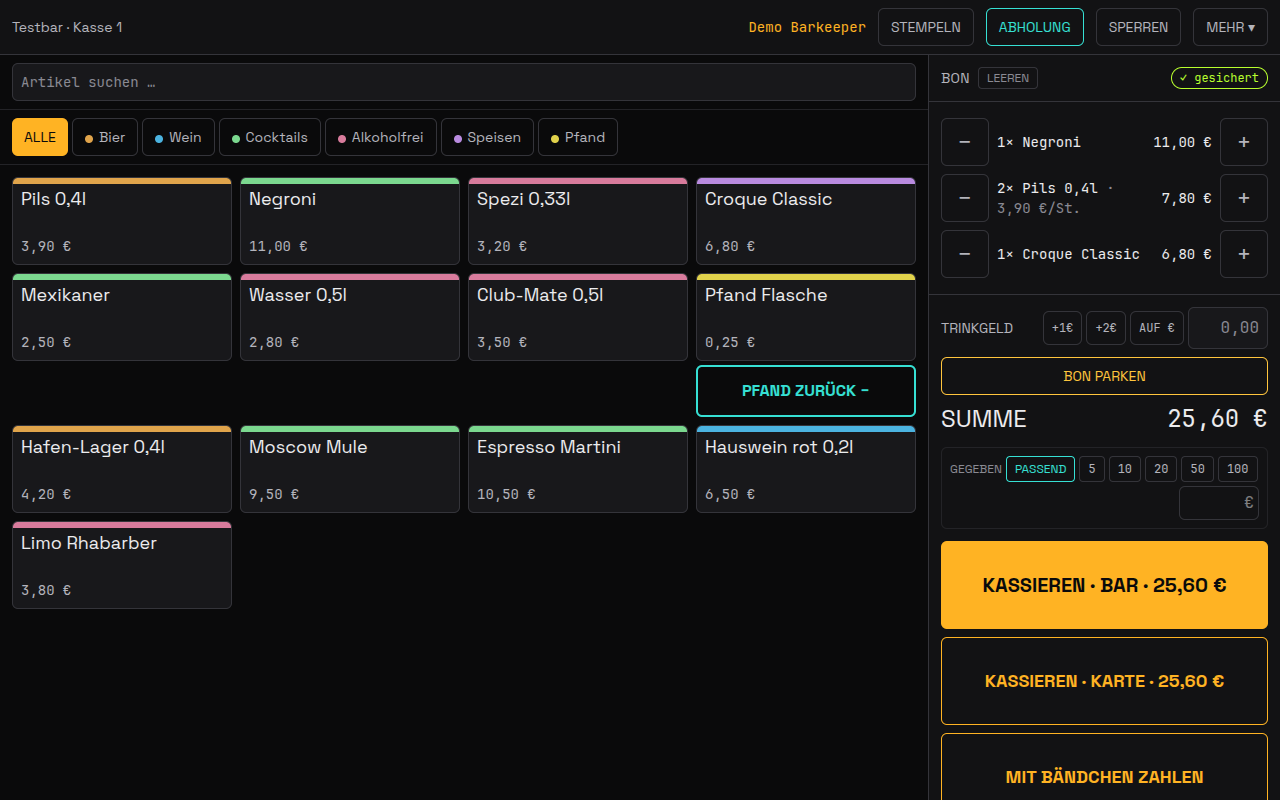
Task: Add Croque Classic tile to the bon
Action: point(806,221)
